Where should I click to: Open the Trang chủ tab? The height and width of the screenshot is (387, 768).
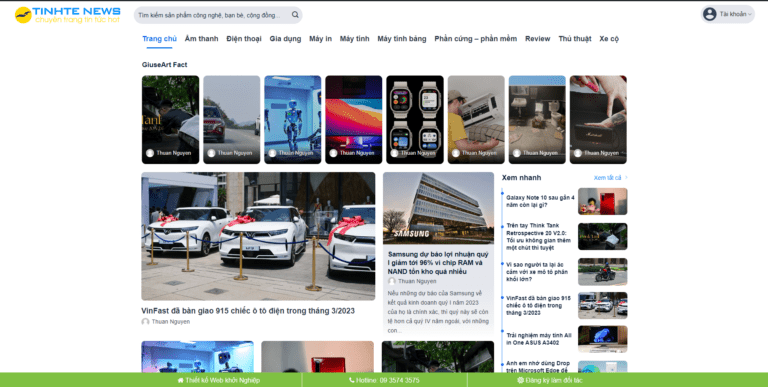(x=160, y=39)
